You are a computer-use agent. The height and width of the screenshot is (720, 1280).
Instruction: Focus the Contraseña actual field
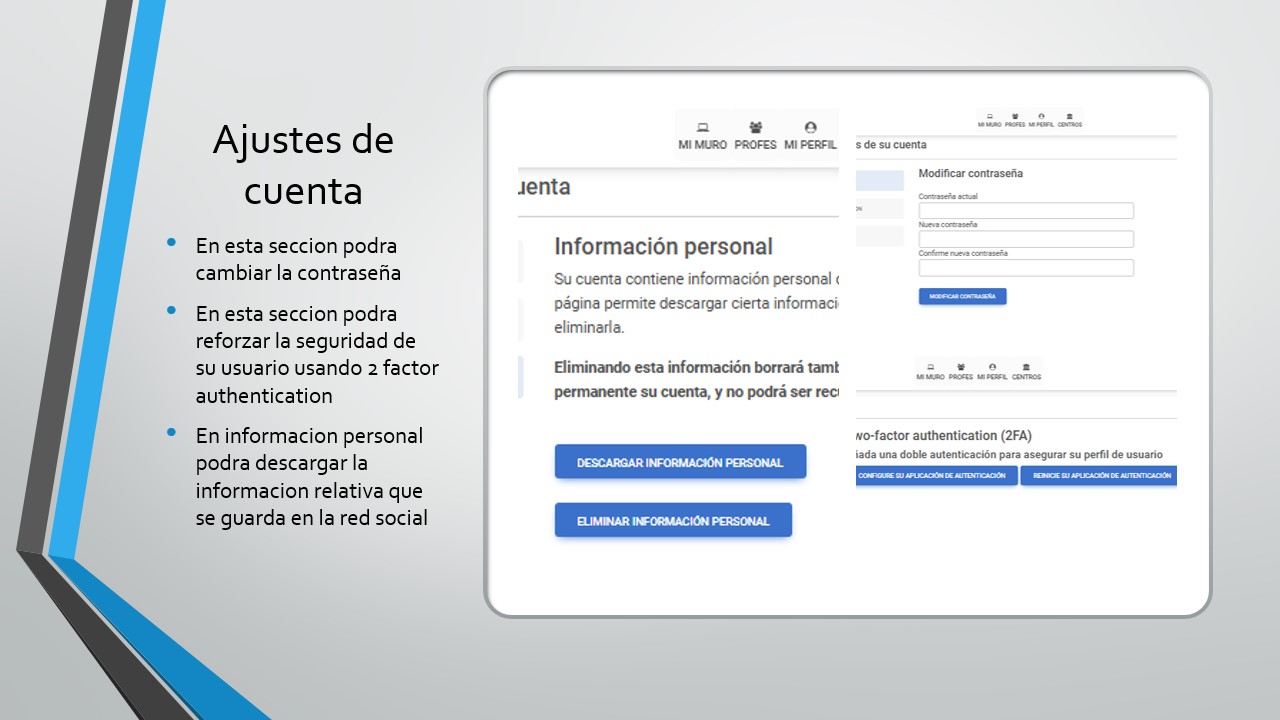point(1026,211)
